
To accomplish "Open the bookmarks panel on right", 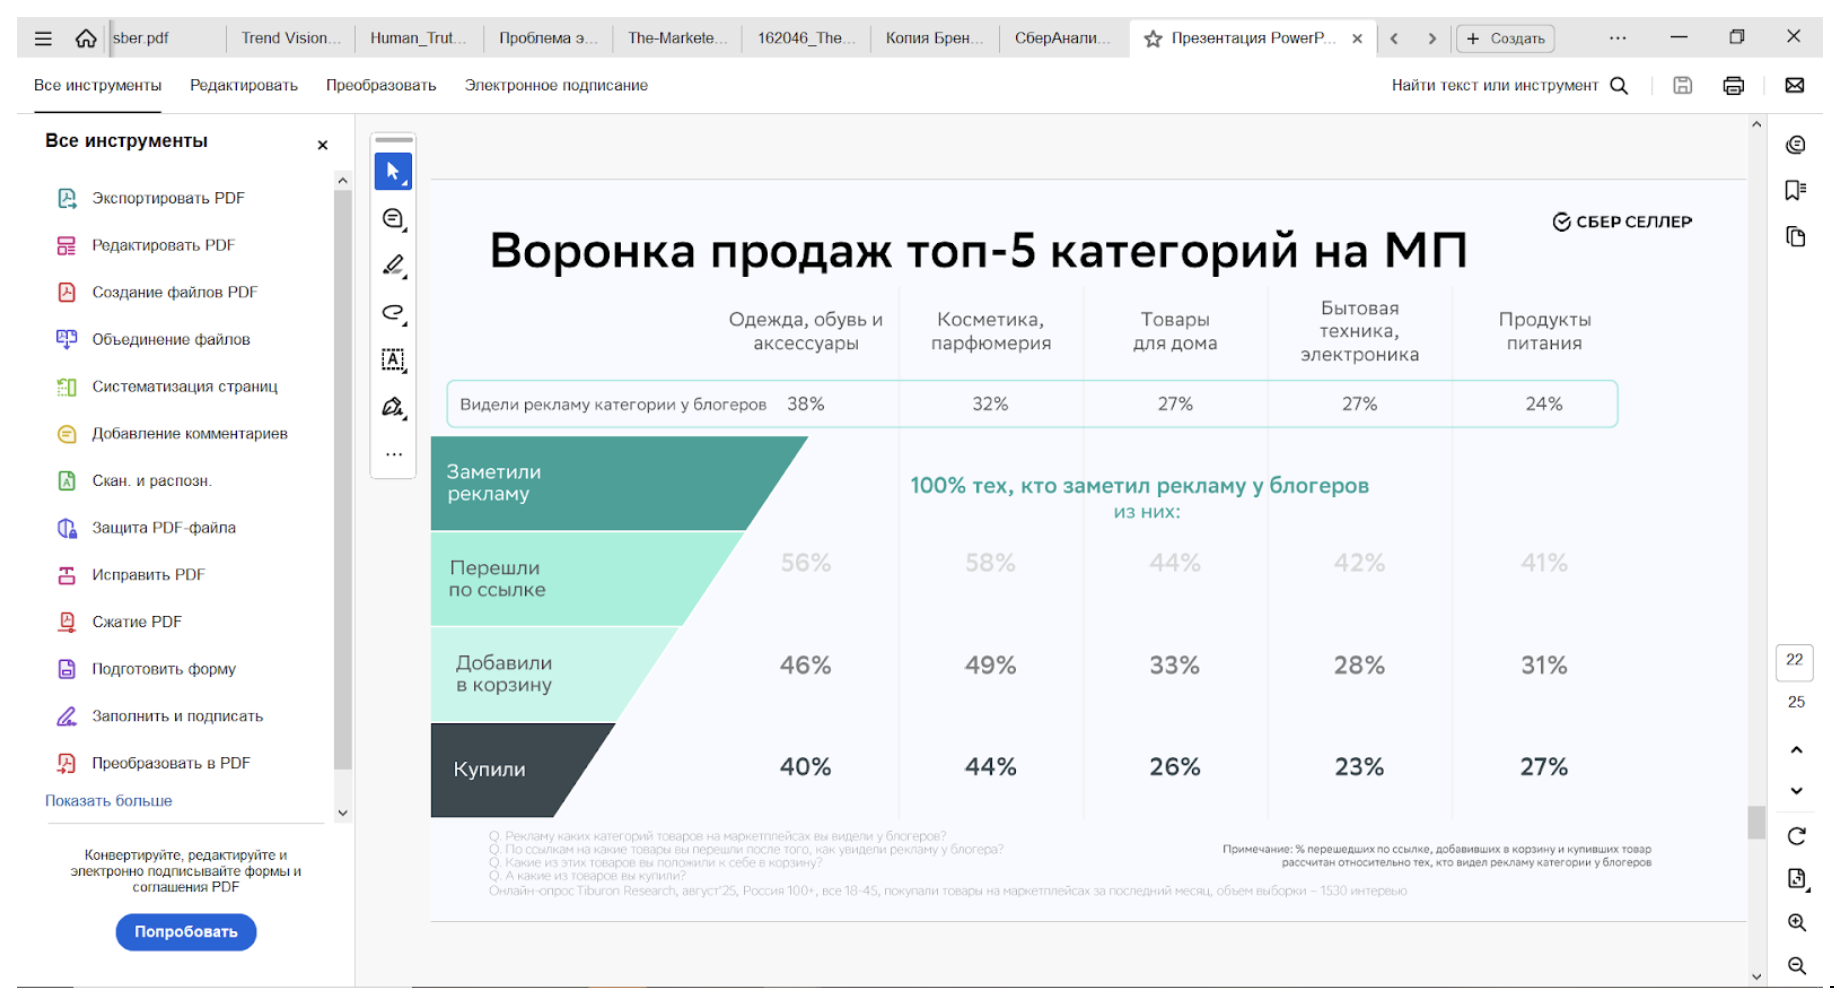I will click(1795, 190).
